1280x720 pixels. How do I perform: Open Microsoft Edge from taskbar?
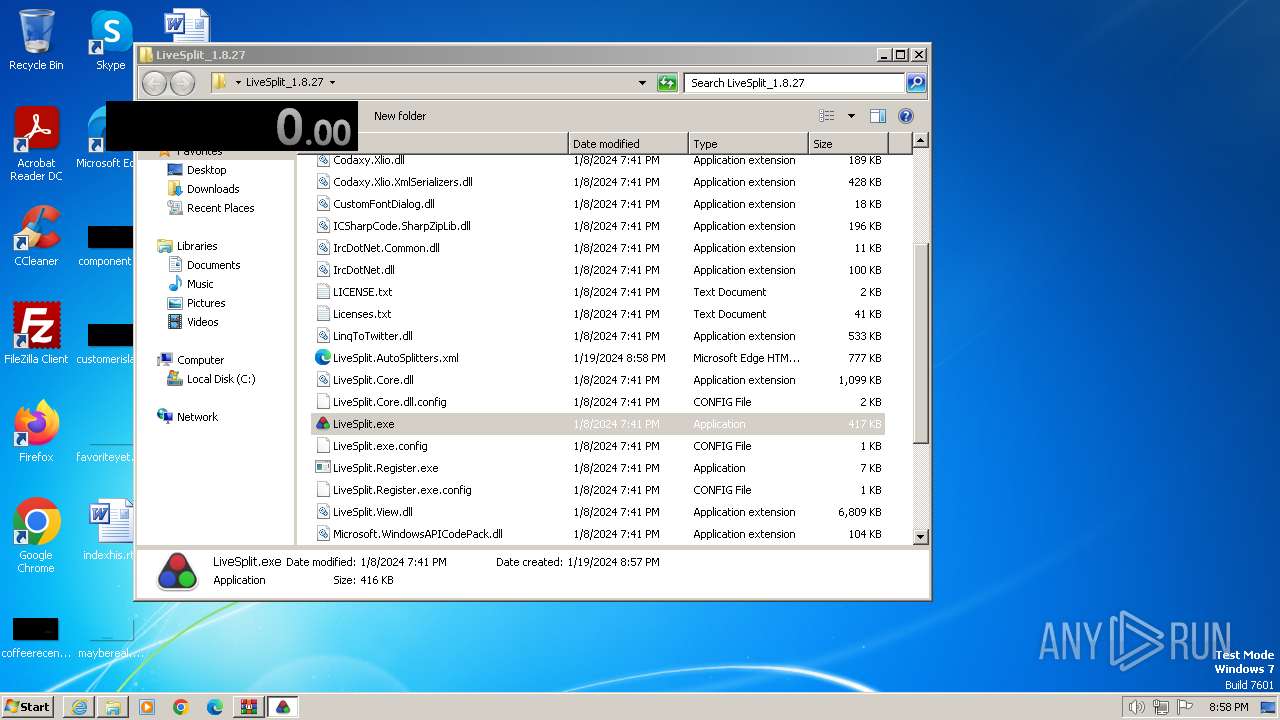pos(215,707)
